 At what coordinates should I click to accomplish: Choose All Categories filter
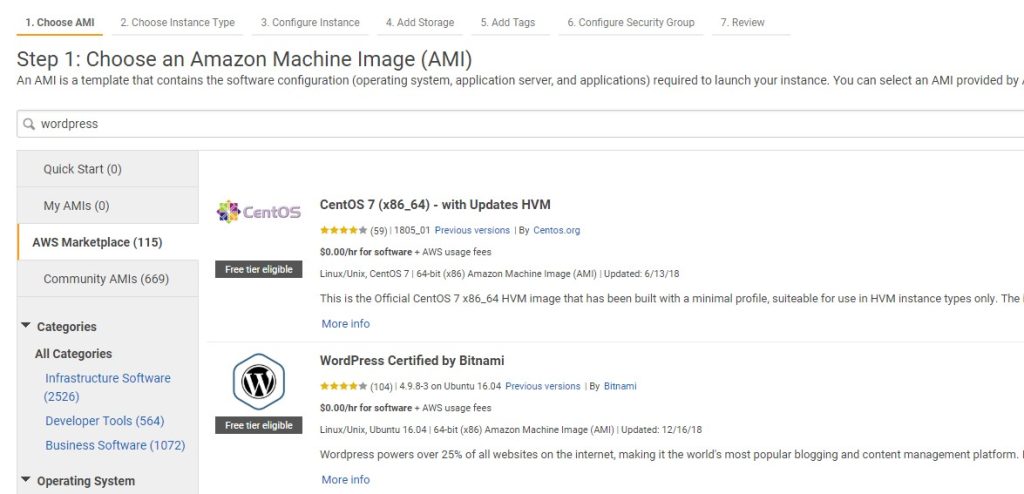pyautogui.click(x=73, y=354)
